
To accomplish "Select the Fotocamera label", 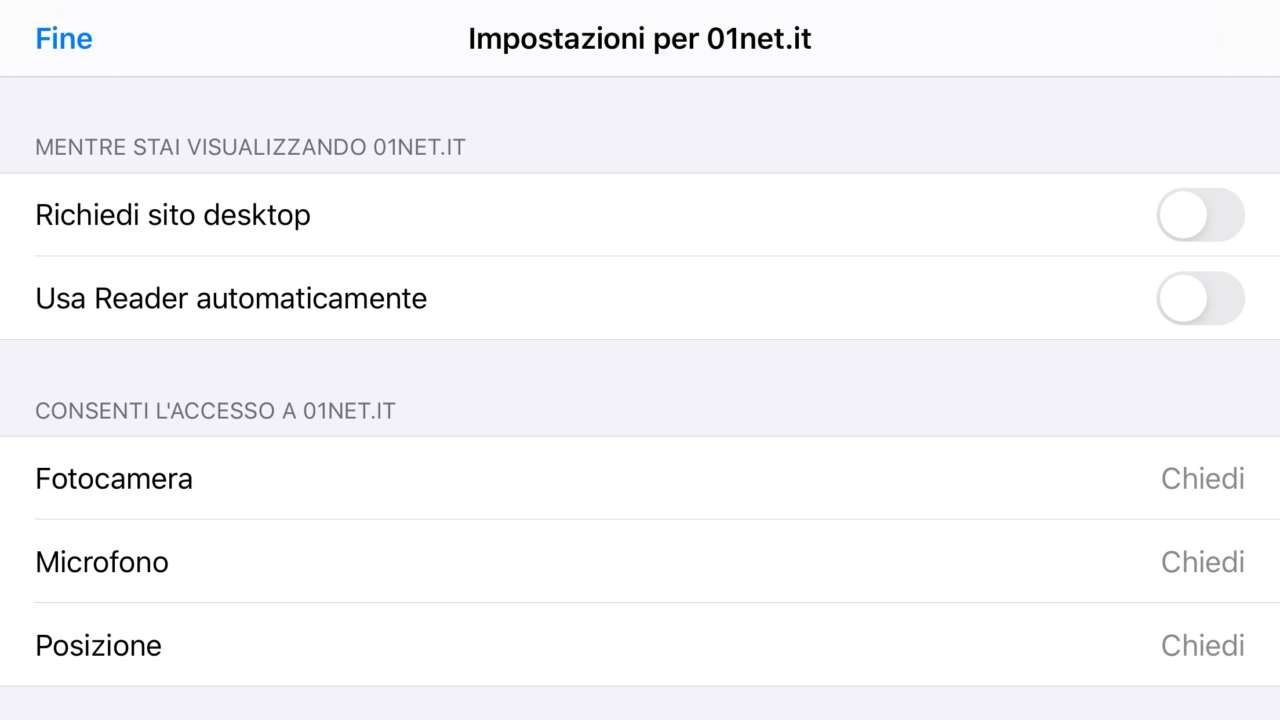I will click(x=114, y=479).
